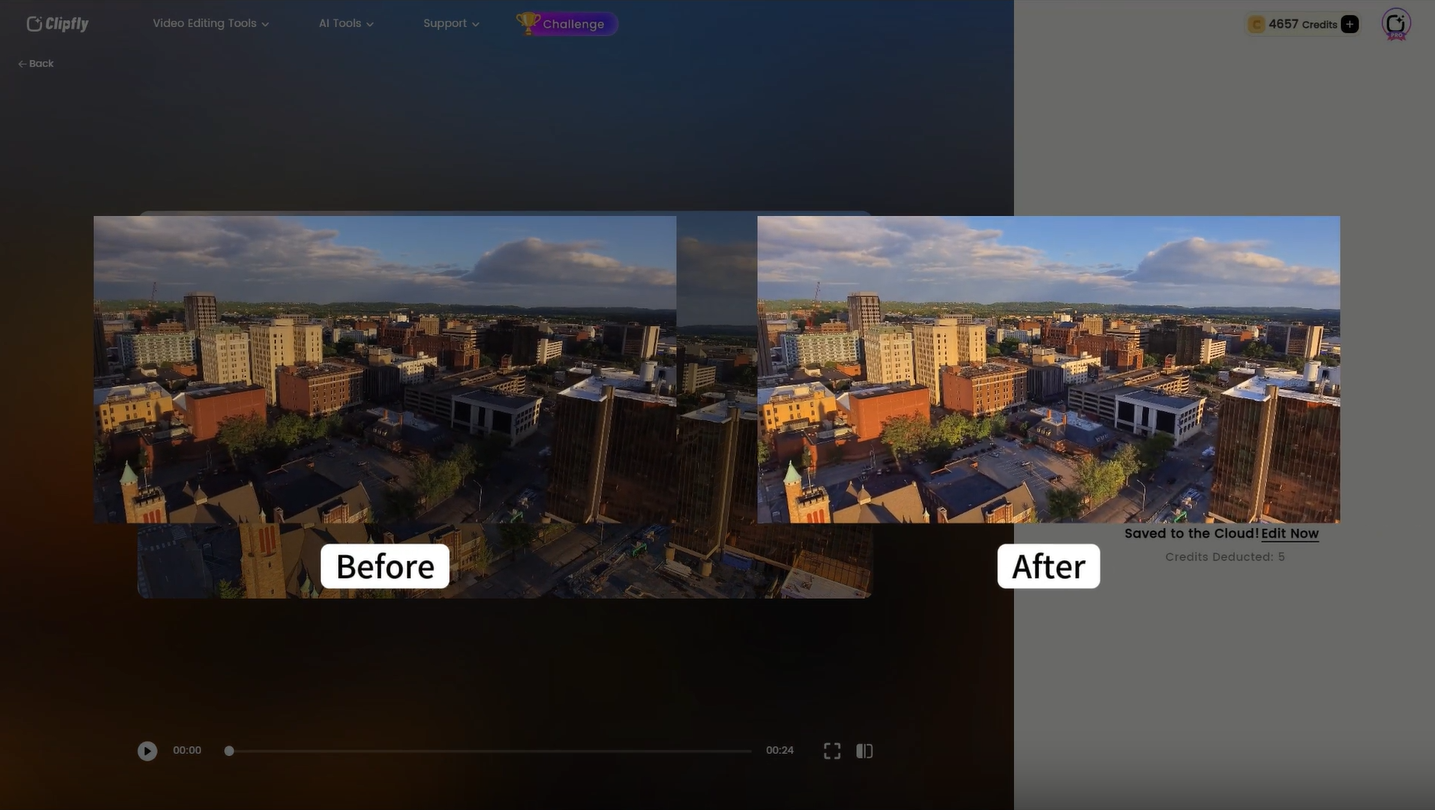Click the After label
This screenshot has height=810, width=1435.
[x=1048, y=566]
